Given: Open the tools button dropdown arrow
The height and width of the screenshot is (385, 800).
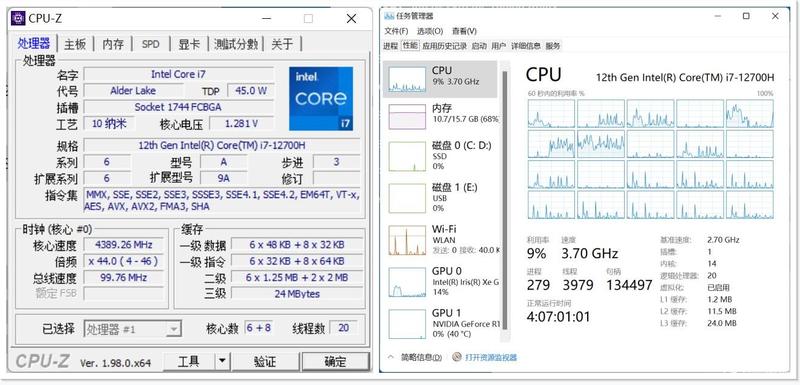Looking at the screenshot, I should [222, 362].
